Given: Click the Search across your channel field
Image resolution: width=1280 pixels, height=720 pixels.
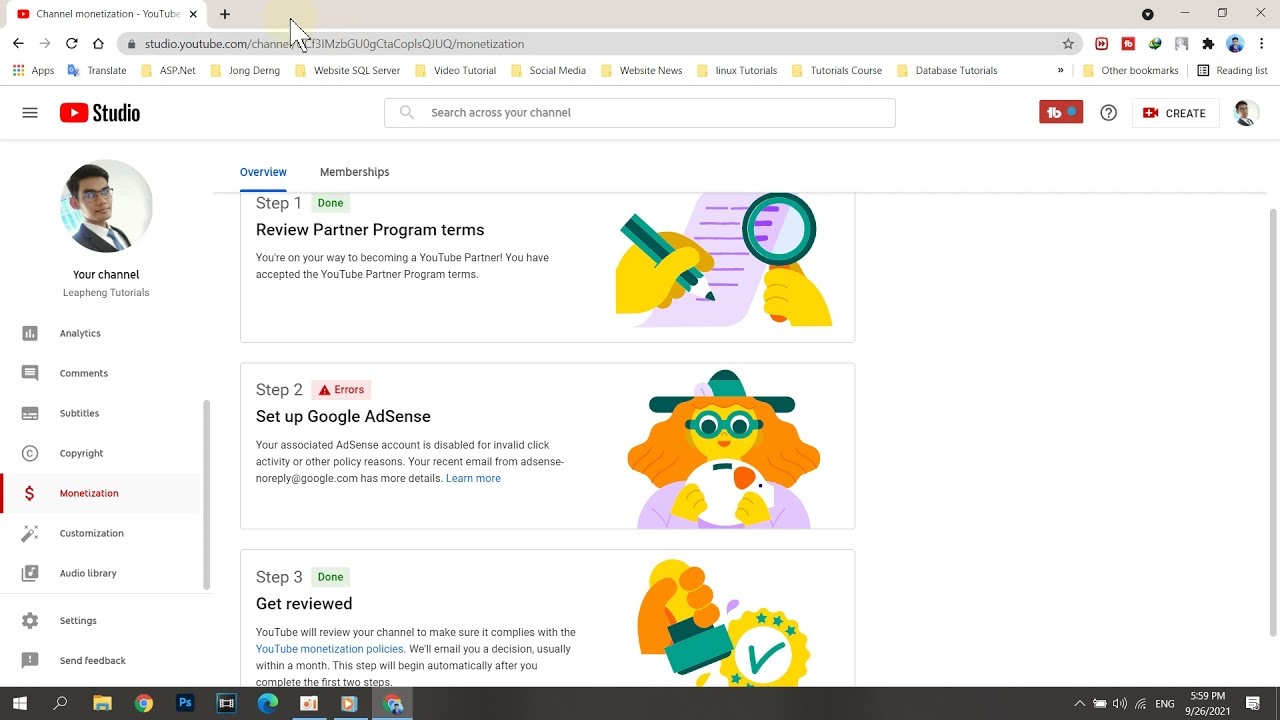Looking at the screenshot, I should 640,113.
